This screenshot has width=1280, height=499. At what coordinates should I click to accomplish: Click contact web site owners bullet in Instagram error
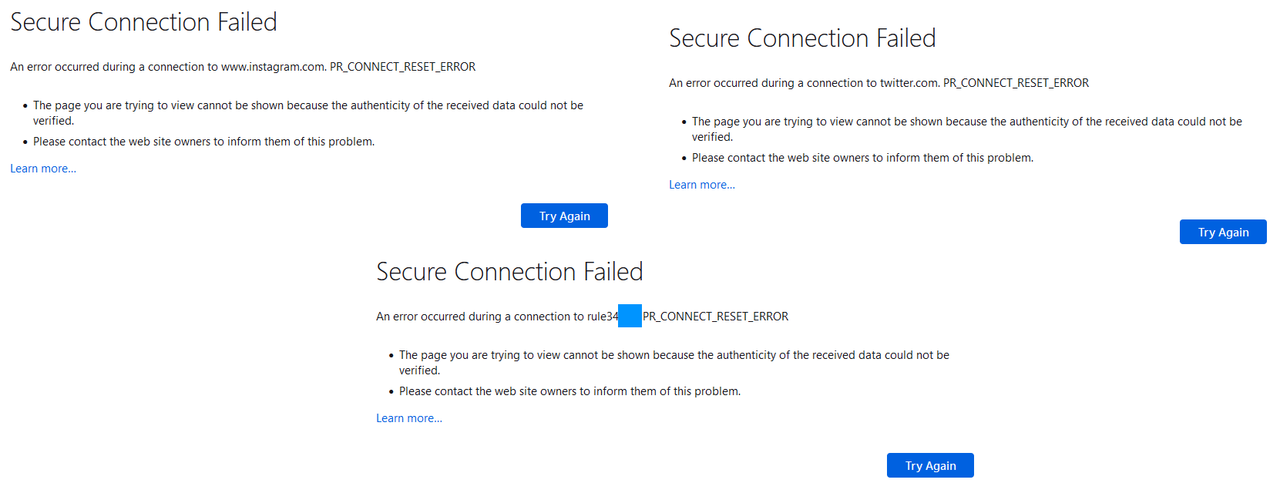(x=204, y=142)
